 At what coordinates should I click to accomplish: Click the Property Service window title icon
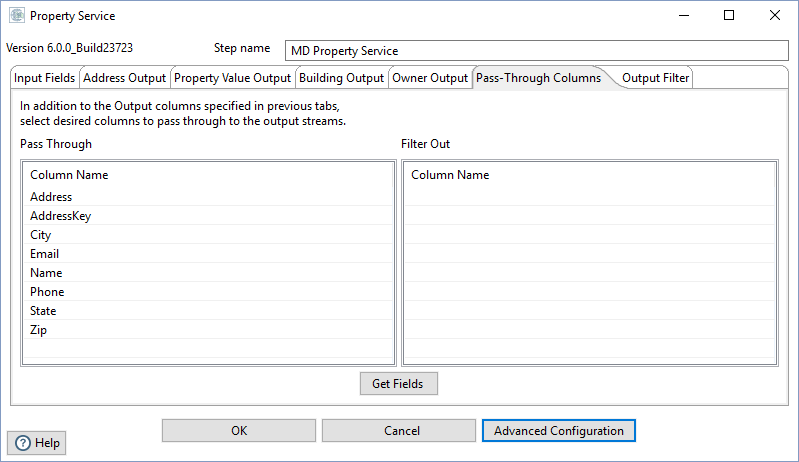pyautogui.click(x=16, y=16)
